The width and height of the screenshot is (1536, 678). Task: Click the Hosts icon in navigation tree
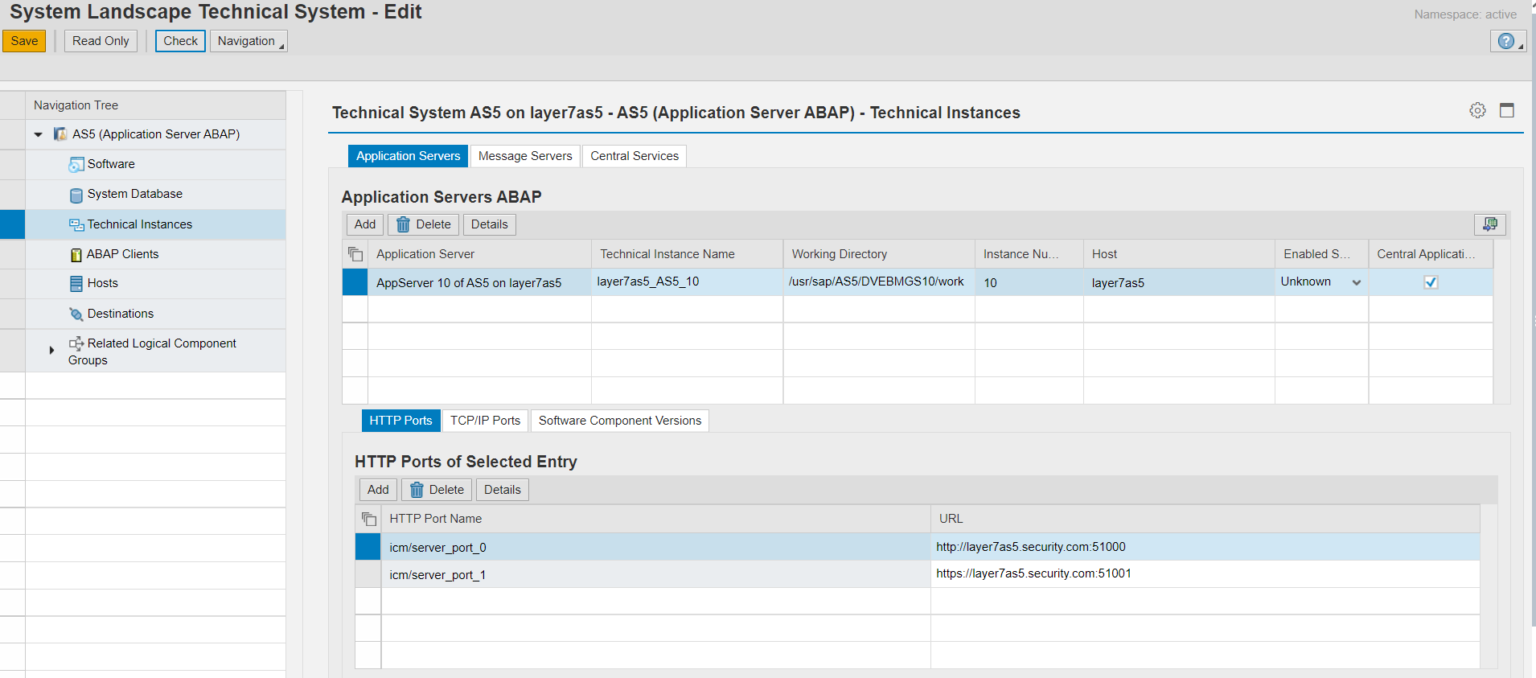pyautogui.click(x=76, y=284)
